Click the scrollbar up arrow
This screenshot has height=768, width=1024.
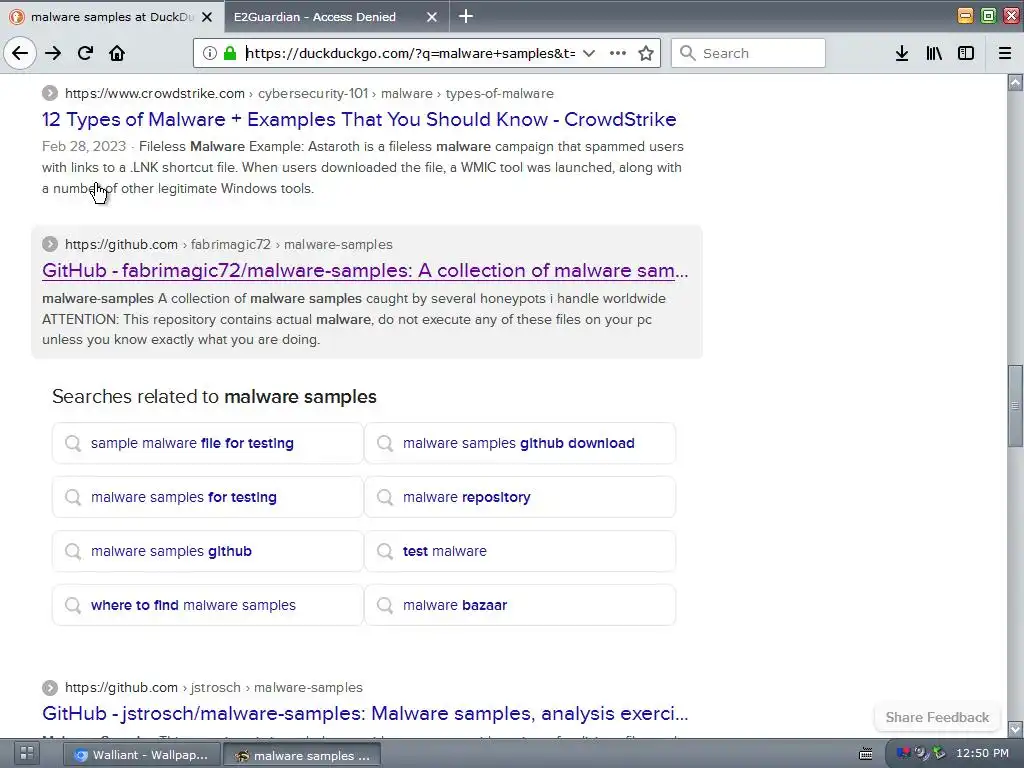pos(1015,82)
